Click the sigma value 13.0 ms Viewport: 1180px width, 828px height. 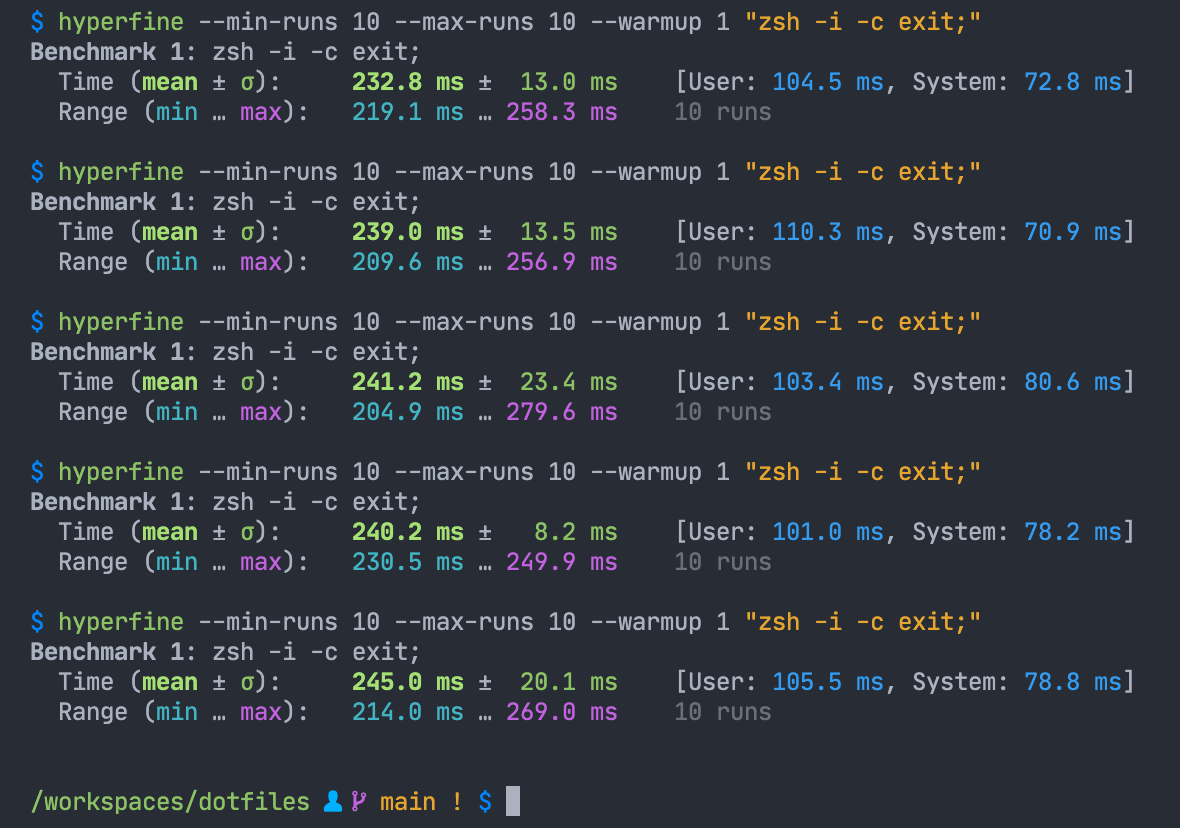569,81
